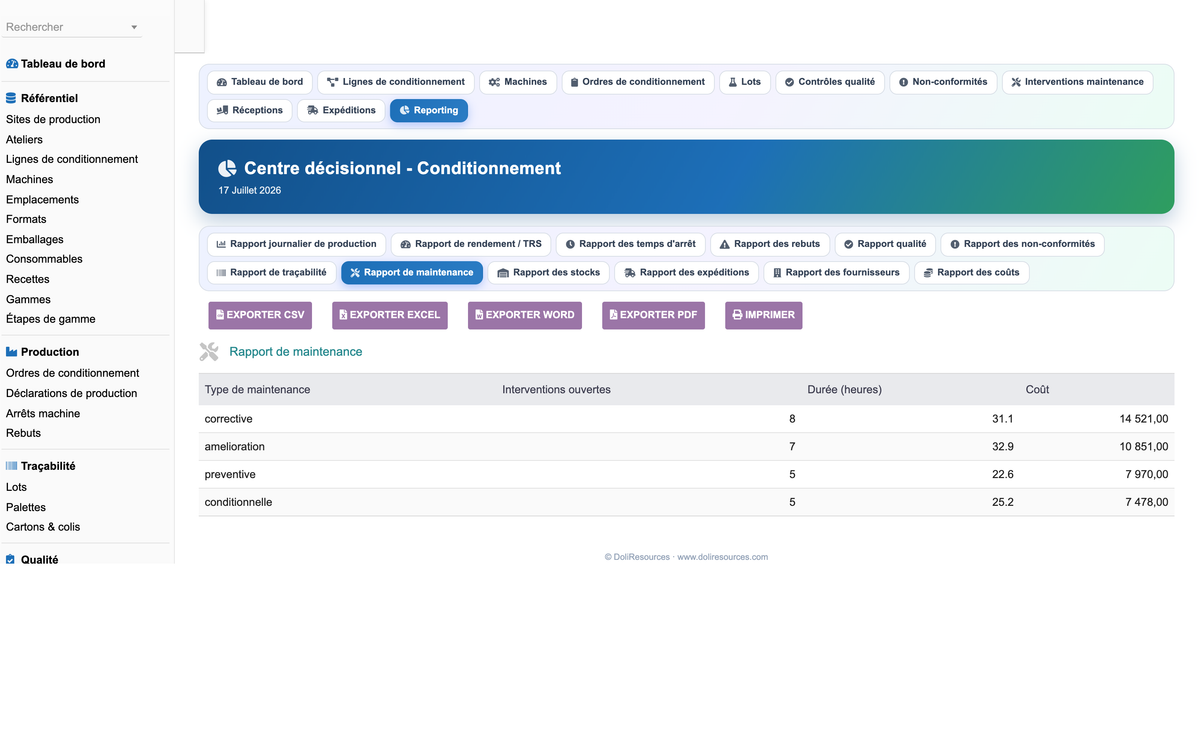Viewport: 1200px width, 743px height.
Task: Open sidebar Lots link under Traçabilité
Action: (x=17, y=487)
